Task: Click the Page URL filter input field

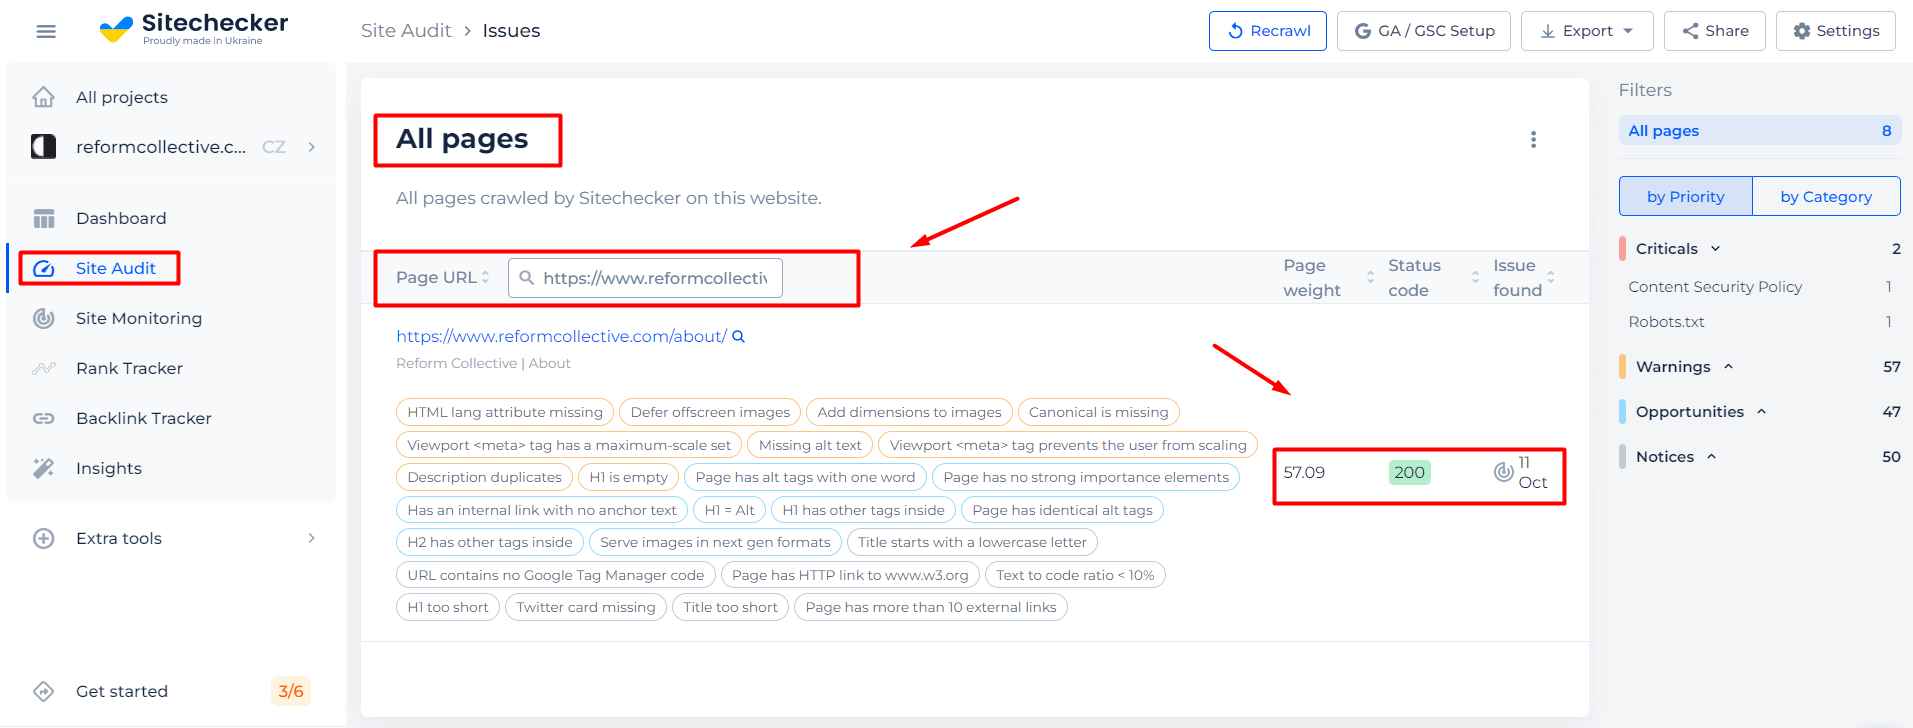Action: pyautogui.click(x=645, y=278)
